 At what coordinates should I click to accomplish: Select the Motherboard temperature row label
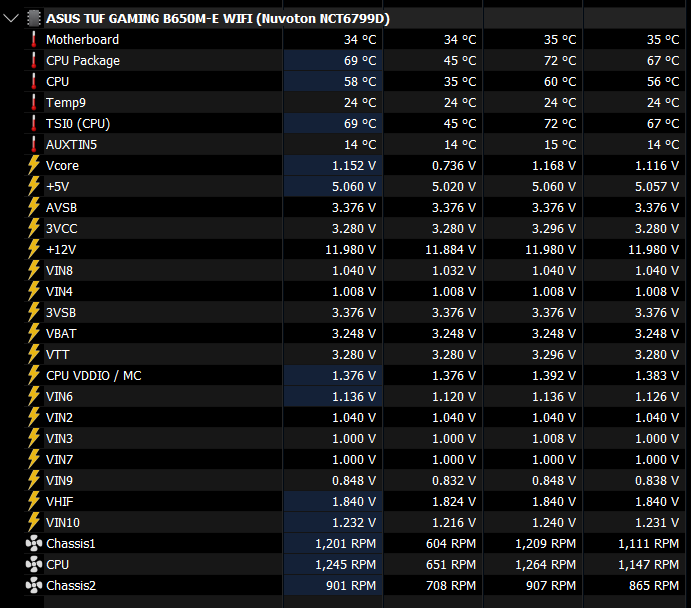tap(82, 40)
